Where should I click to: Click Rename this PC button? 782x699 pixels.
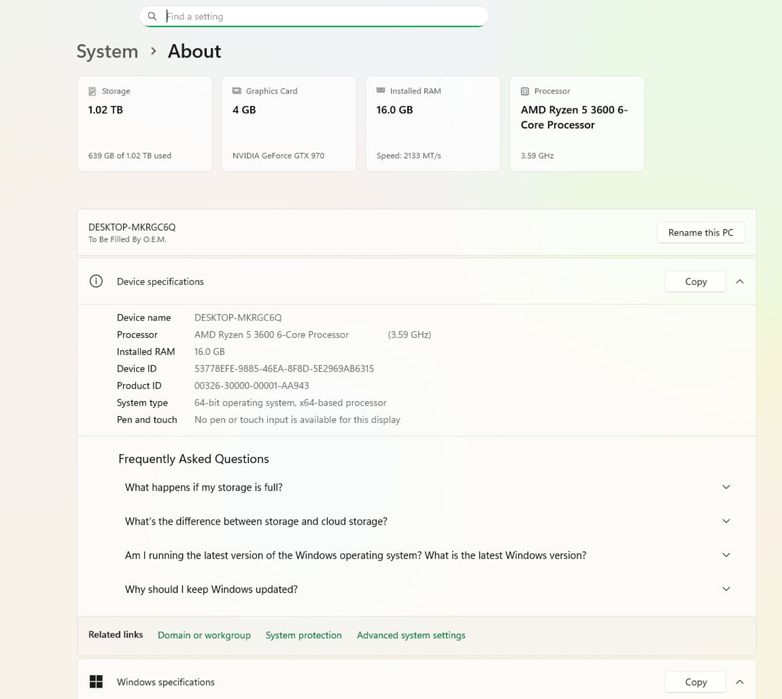click(x=701, y=233)
